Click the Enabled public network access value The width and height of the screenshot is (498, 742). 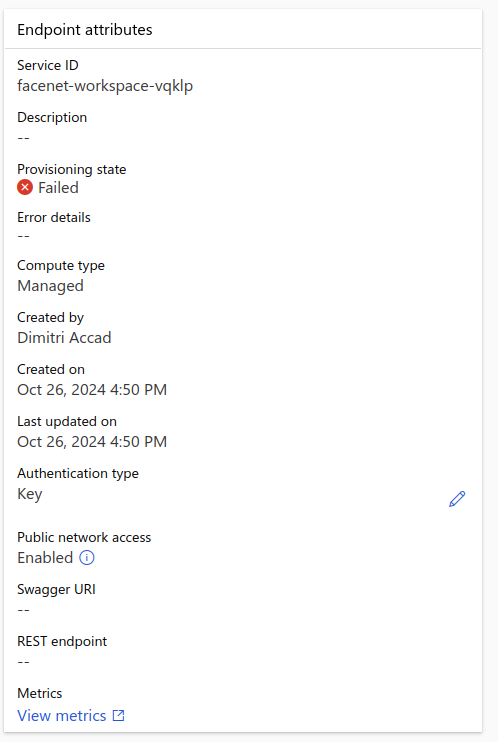[45, 557]
